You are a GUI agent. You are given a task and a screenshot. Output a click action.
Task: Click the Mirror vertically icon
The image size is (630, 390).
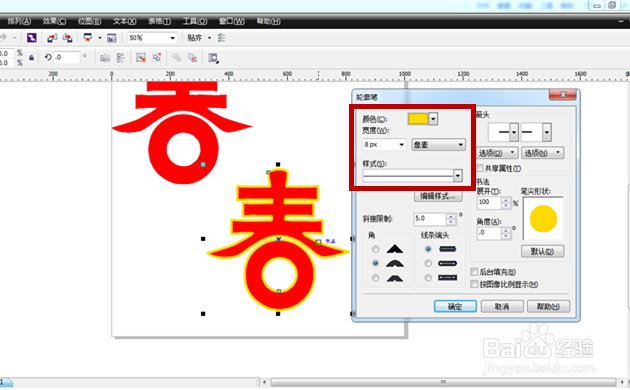[121, 58]
